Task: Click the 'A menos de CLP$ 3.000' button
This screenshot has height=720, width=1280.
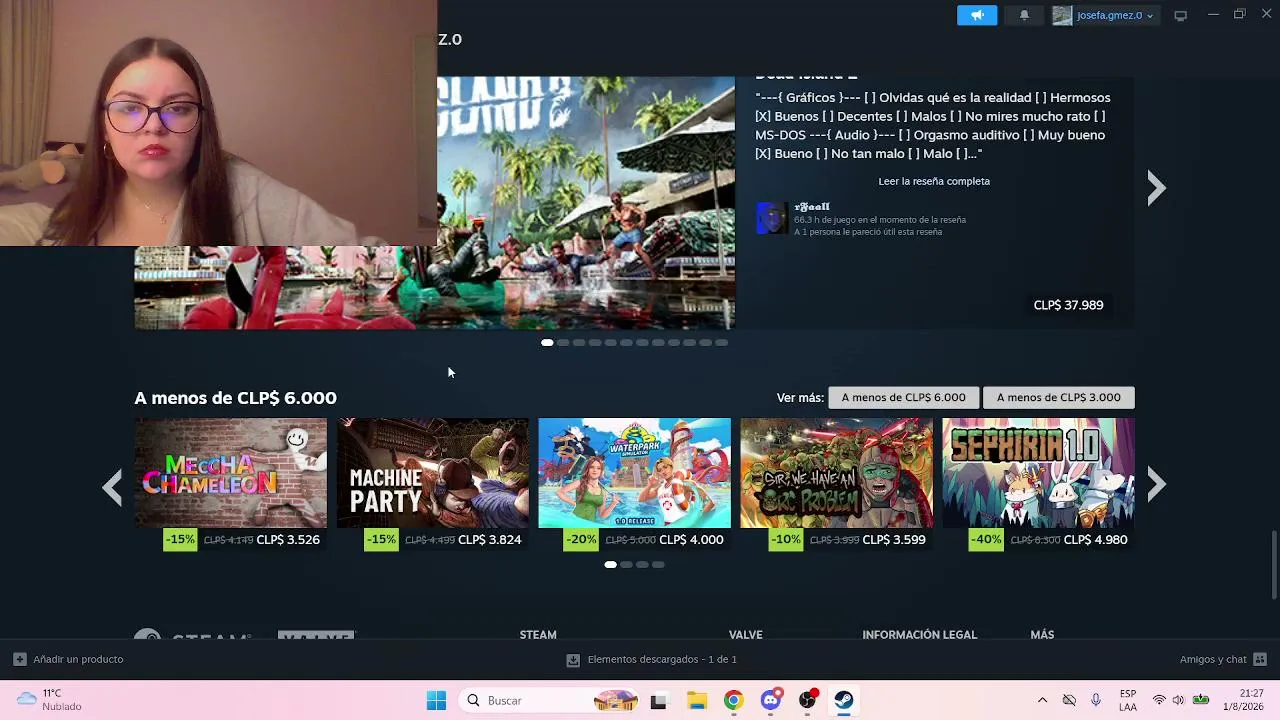Action: point(1058,397)
